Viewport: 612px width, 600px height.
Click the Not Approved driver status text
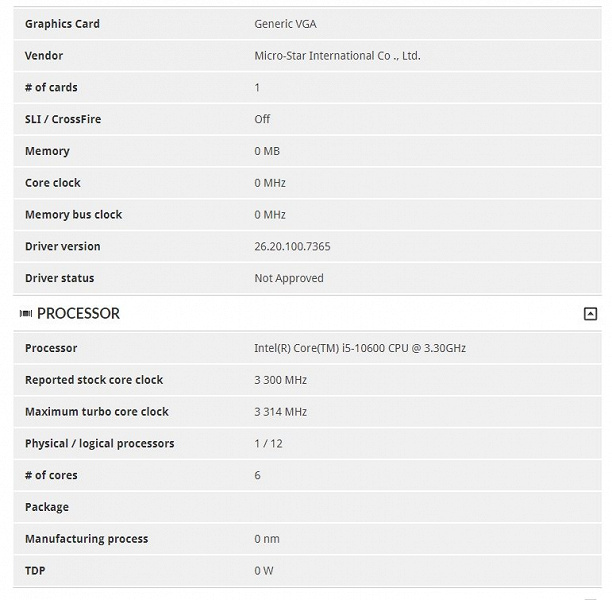click(x=289, y=278)
